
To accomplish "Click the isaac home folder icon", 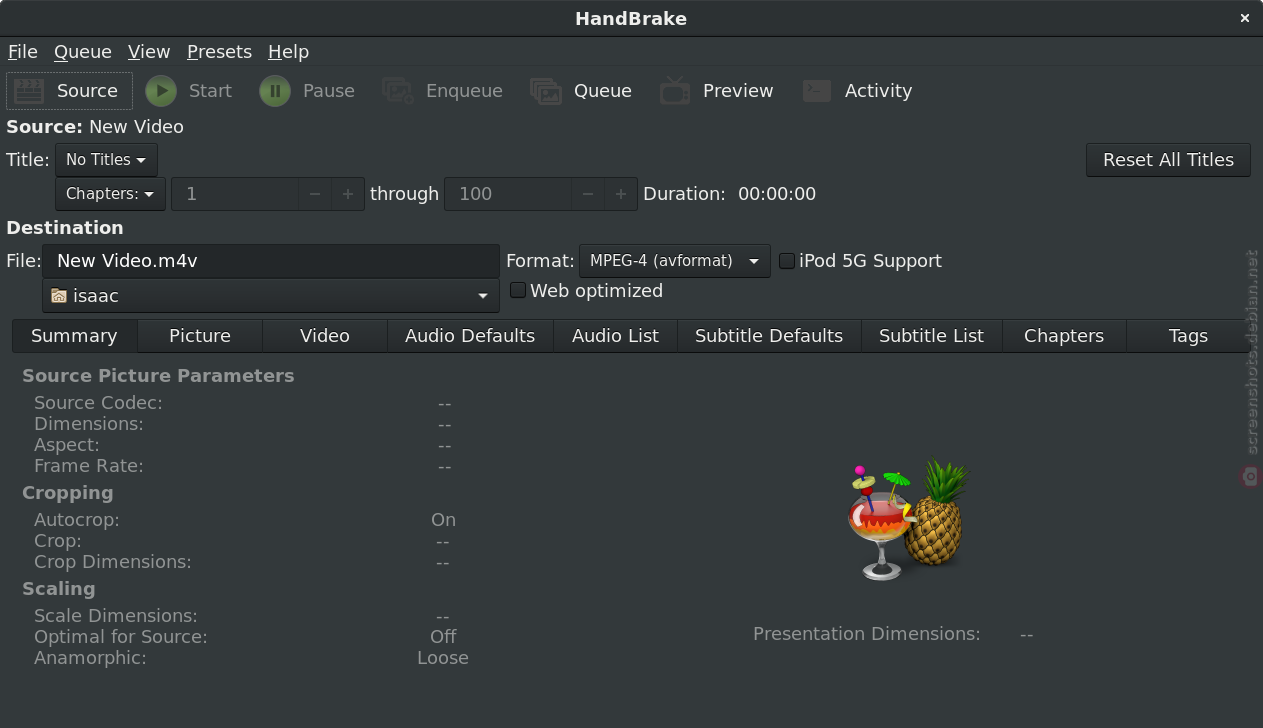I will point(59,296).
